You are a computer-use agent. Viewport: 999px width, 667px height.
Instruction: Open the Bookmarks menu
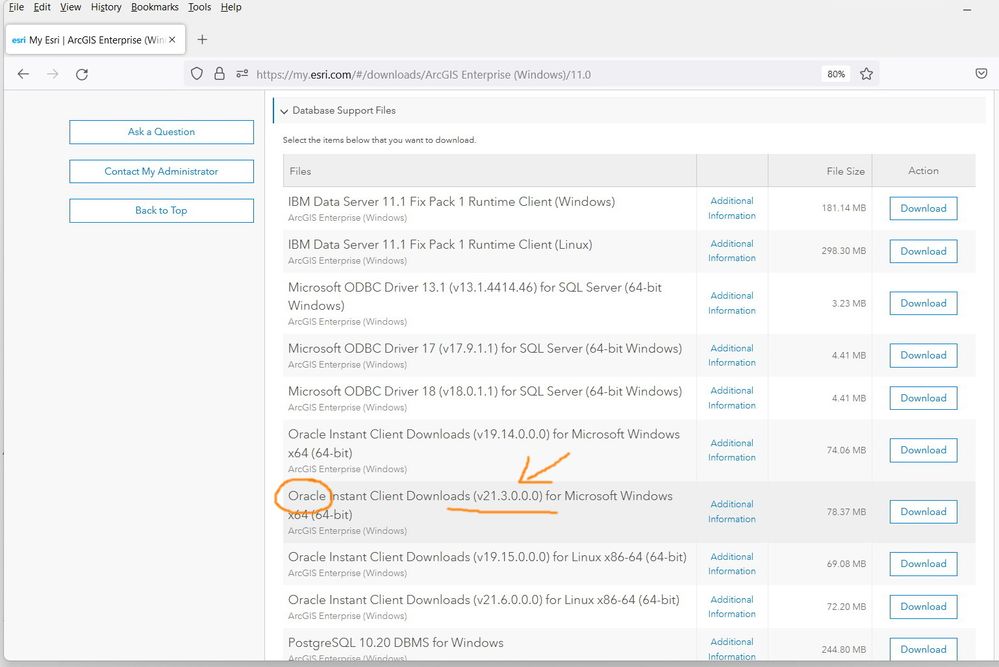coord(154,7)
